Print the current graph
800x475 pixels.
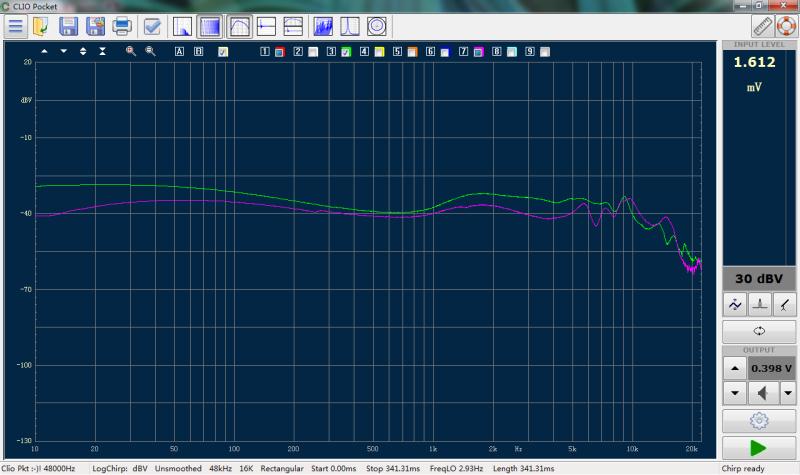point(122,26)
